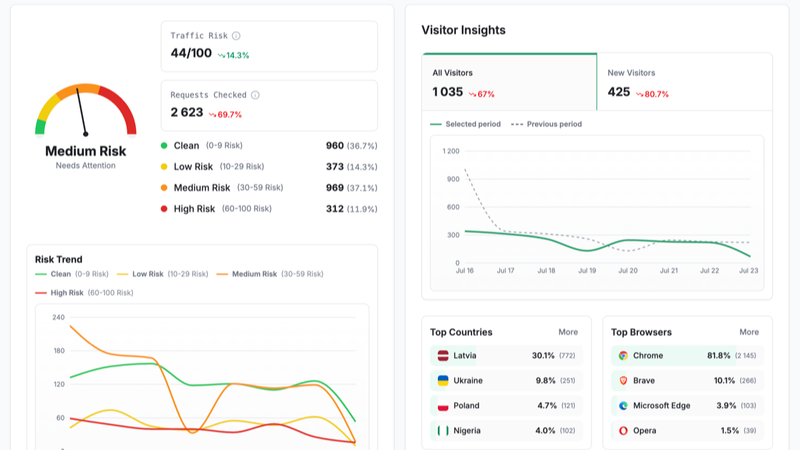Click the Brave browser icon
The width and height of the screenshot is (800, 450).
623,381
